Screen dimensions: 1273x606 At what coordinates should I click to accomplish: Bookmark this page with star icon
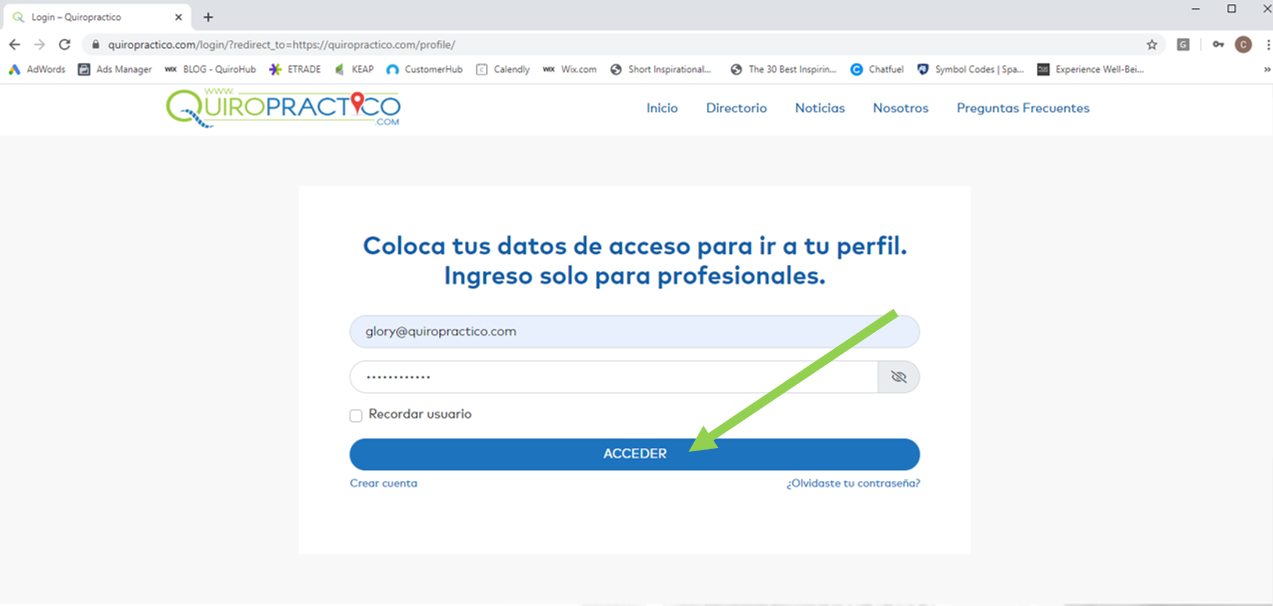click(x=1152, y=45)
